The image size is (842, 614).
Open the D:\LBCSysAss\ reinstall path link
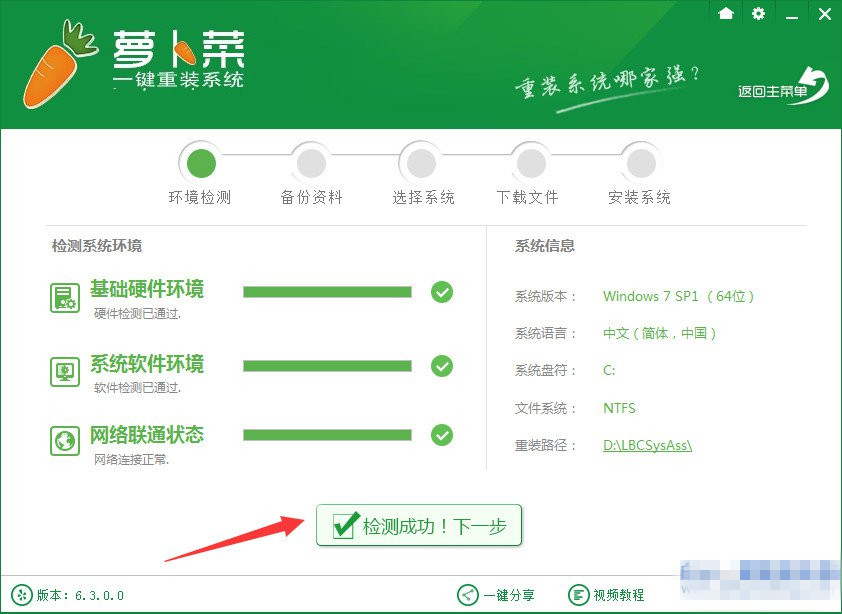648,445
